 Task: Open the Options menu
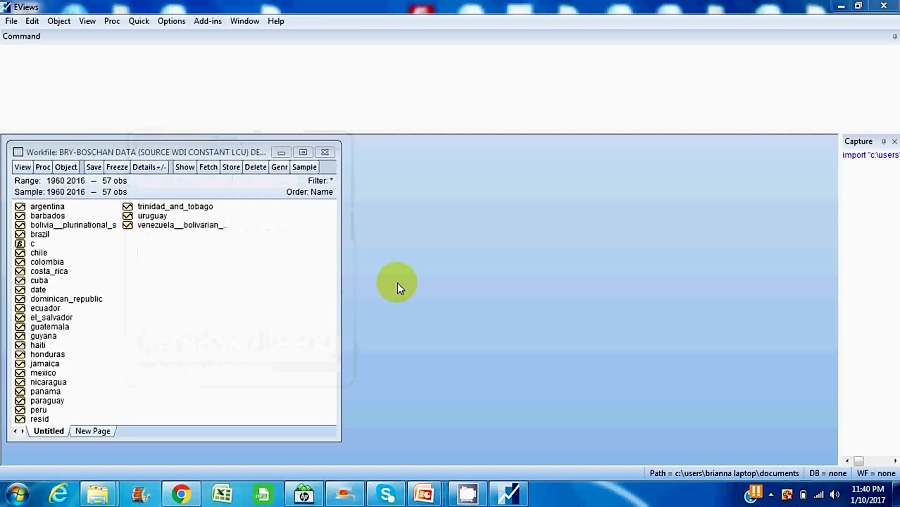[x=171, y=21]
